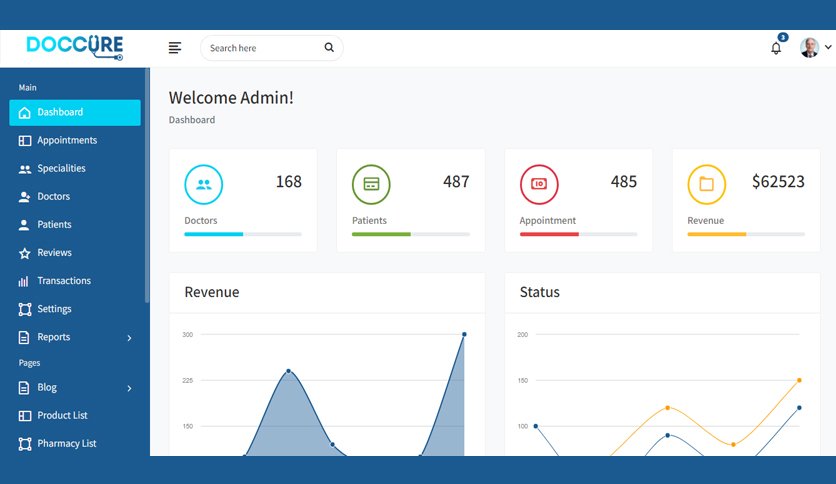The width and height of the screenshot is (836, 484).
Task: Open the Doctors menu item
Action: [75, 197]
